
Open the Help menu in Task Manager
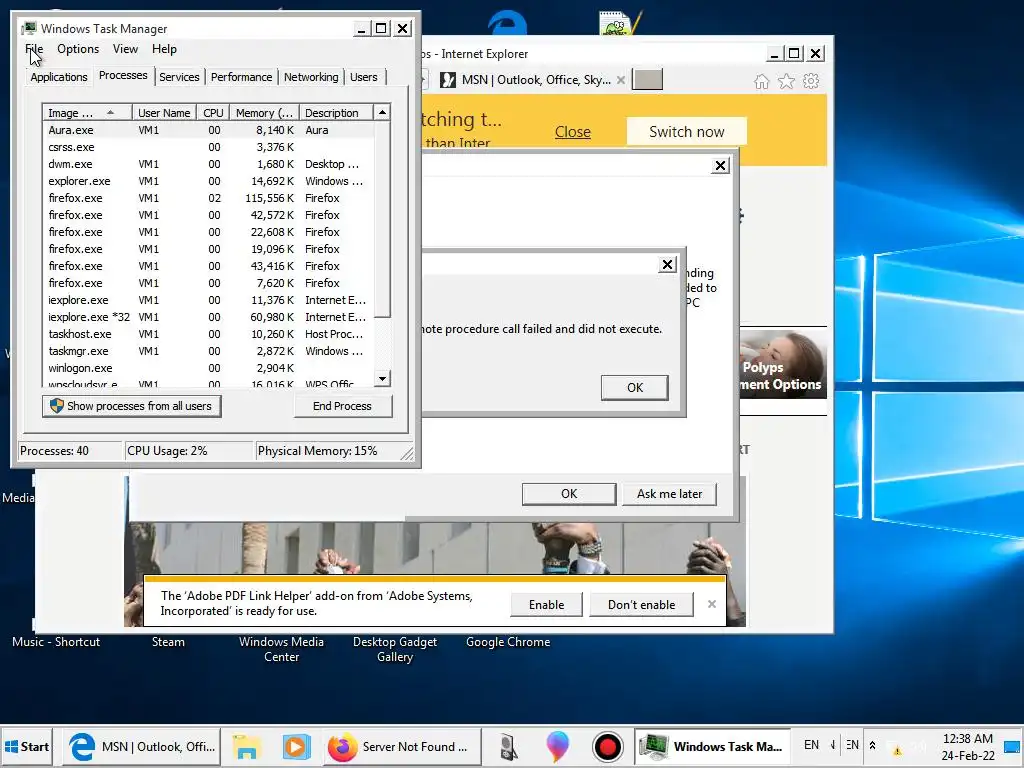[x=164, y=49]
